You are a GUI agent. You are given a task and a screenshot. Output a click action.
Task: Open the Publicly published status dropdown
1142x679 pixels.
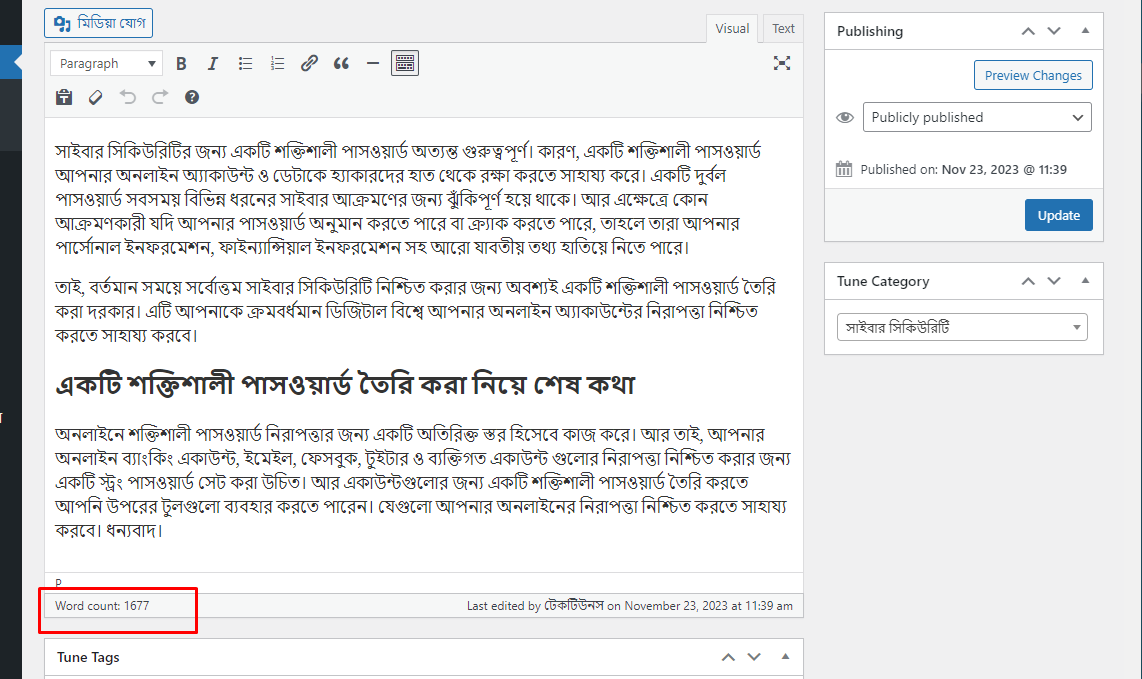(976, 117)
